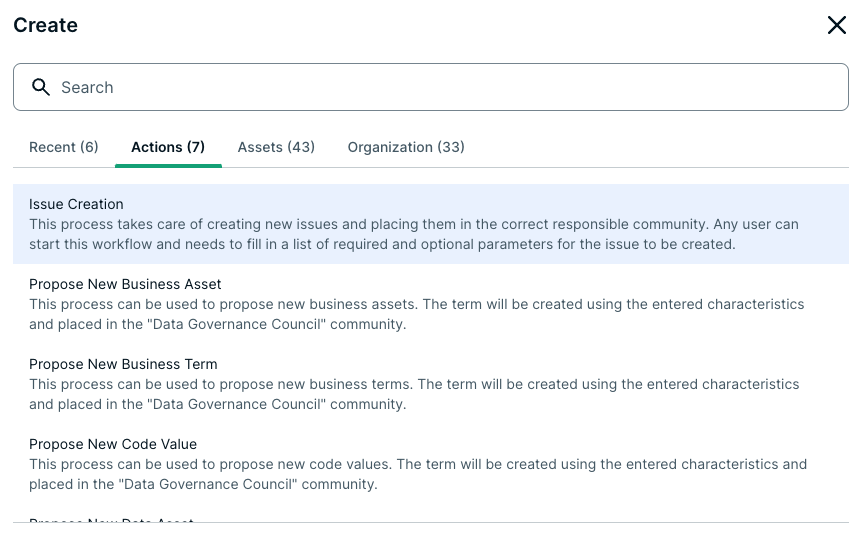
Task: Click the Propose New Business Asset description
Action: [x=417, y=314]
